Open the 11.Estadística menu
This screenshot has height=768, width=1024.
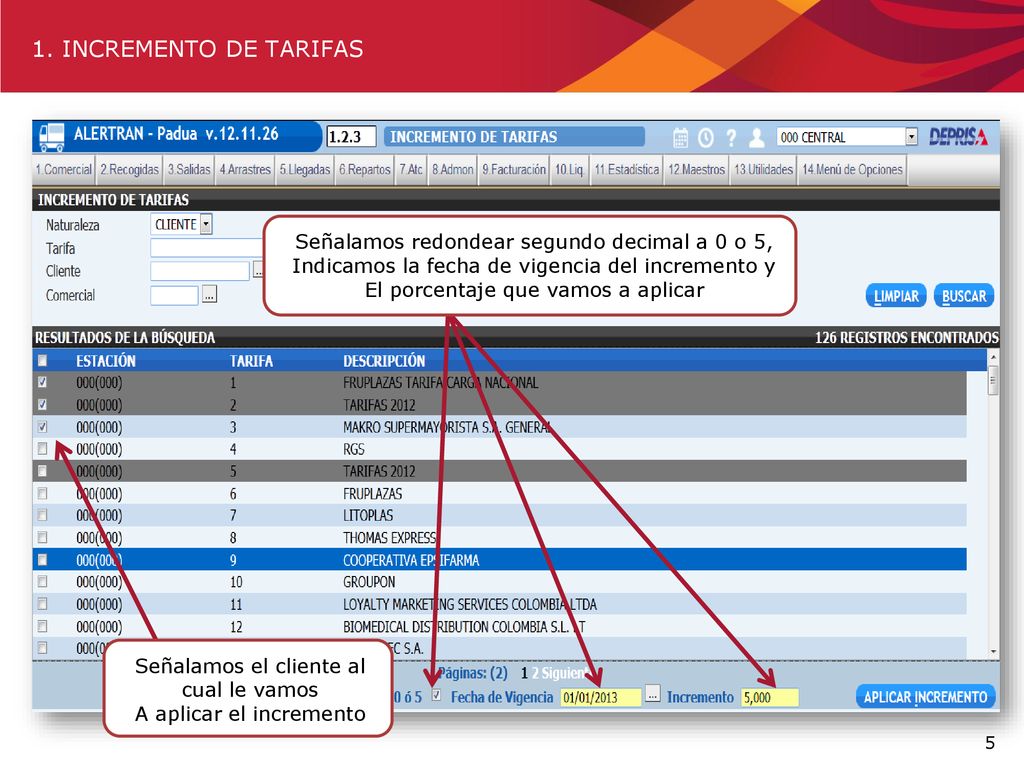tap(626, 170)
